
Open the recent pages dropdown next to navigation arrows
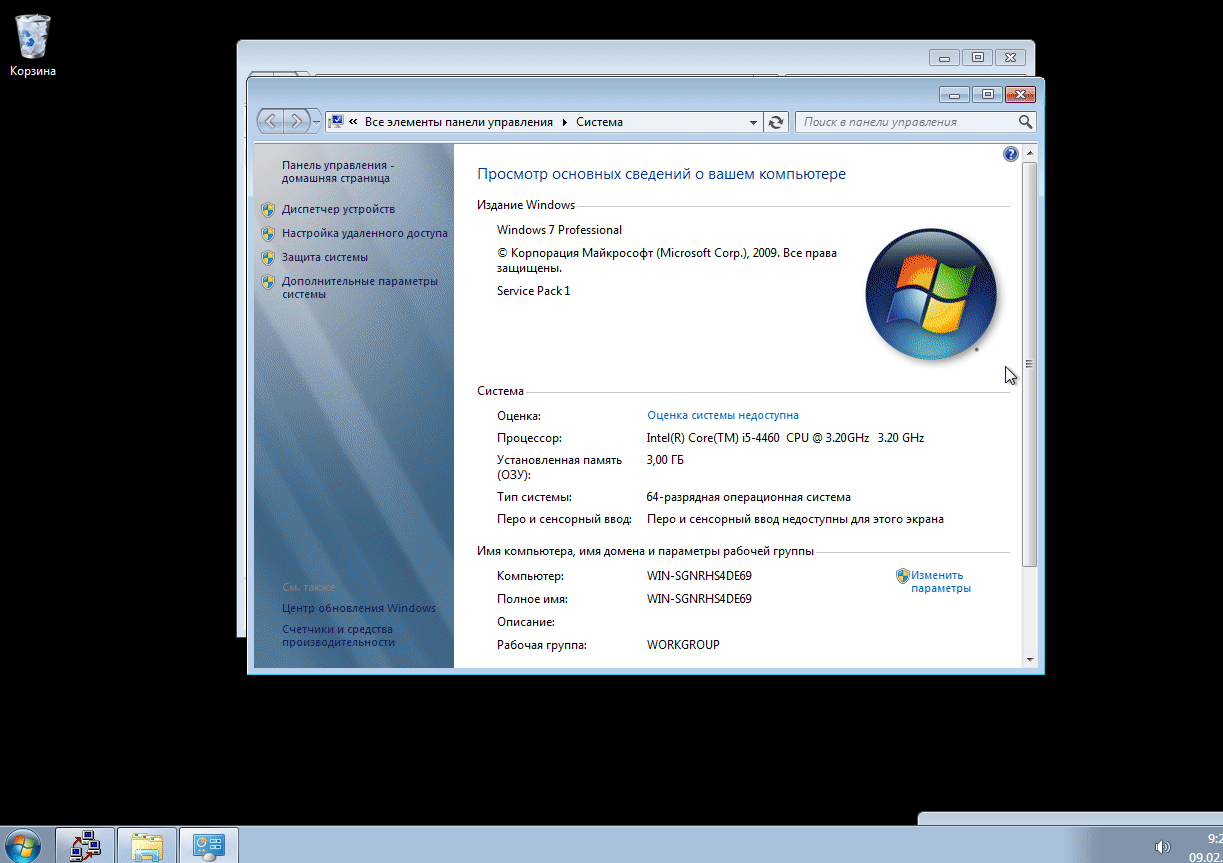point(316,122)
